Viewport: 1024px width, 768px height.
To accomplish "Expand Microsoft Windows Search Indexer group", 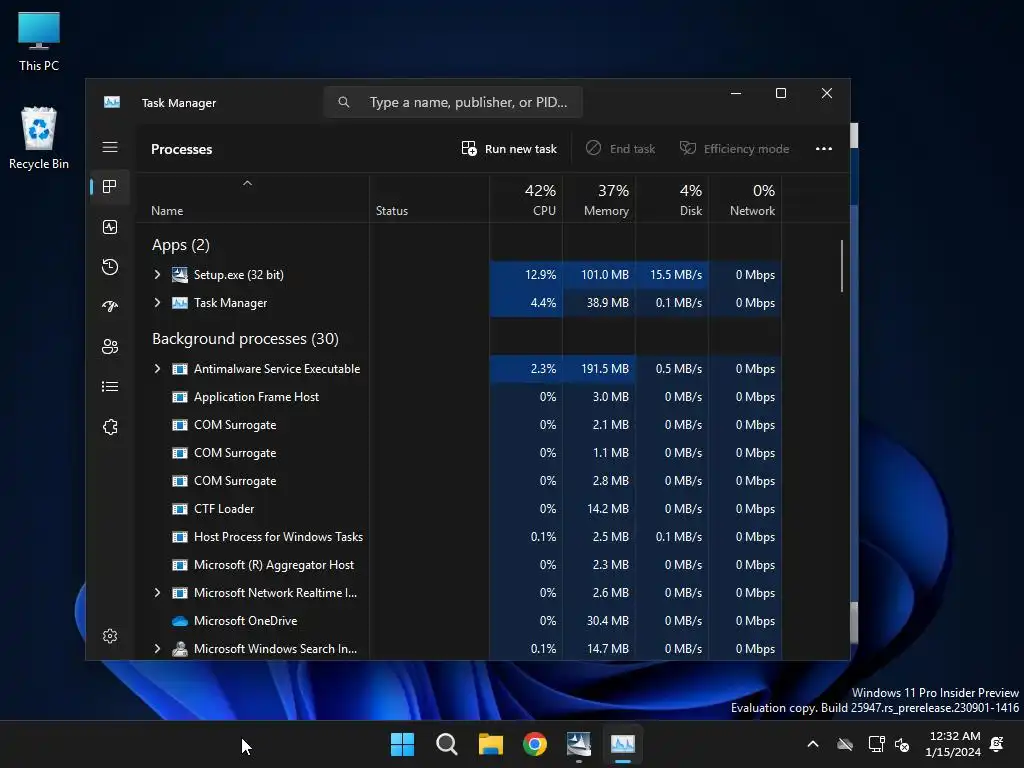I will [157, 649].
